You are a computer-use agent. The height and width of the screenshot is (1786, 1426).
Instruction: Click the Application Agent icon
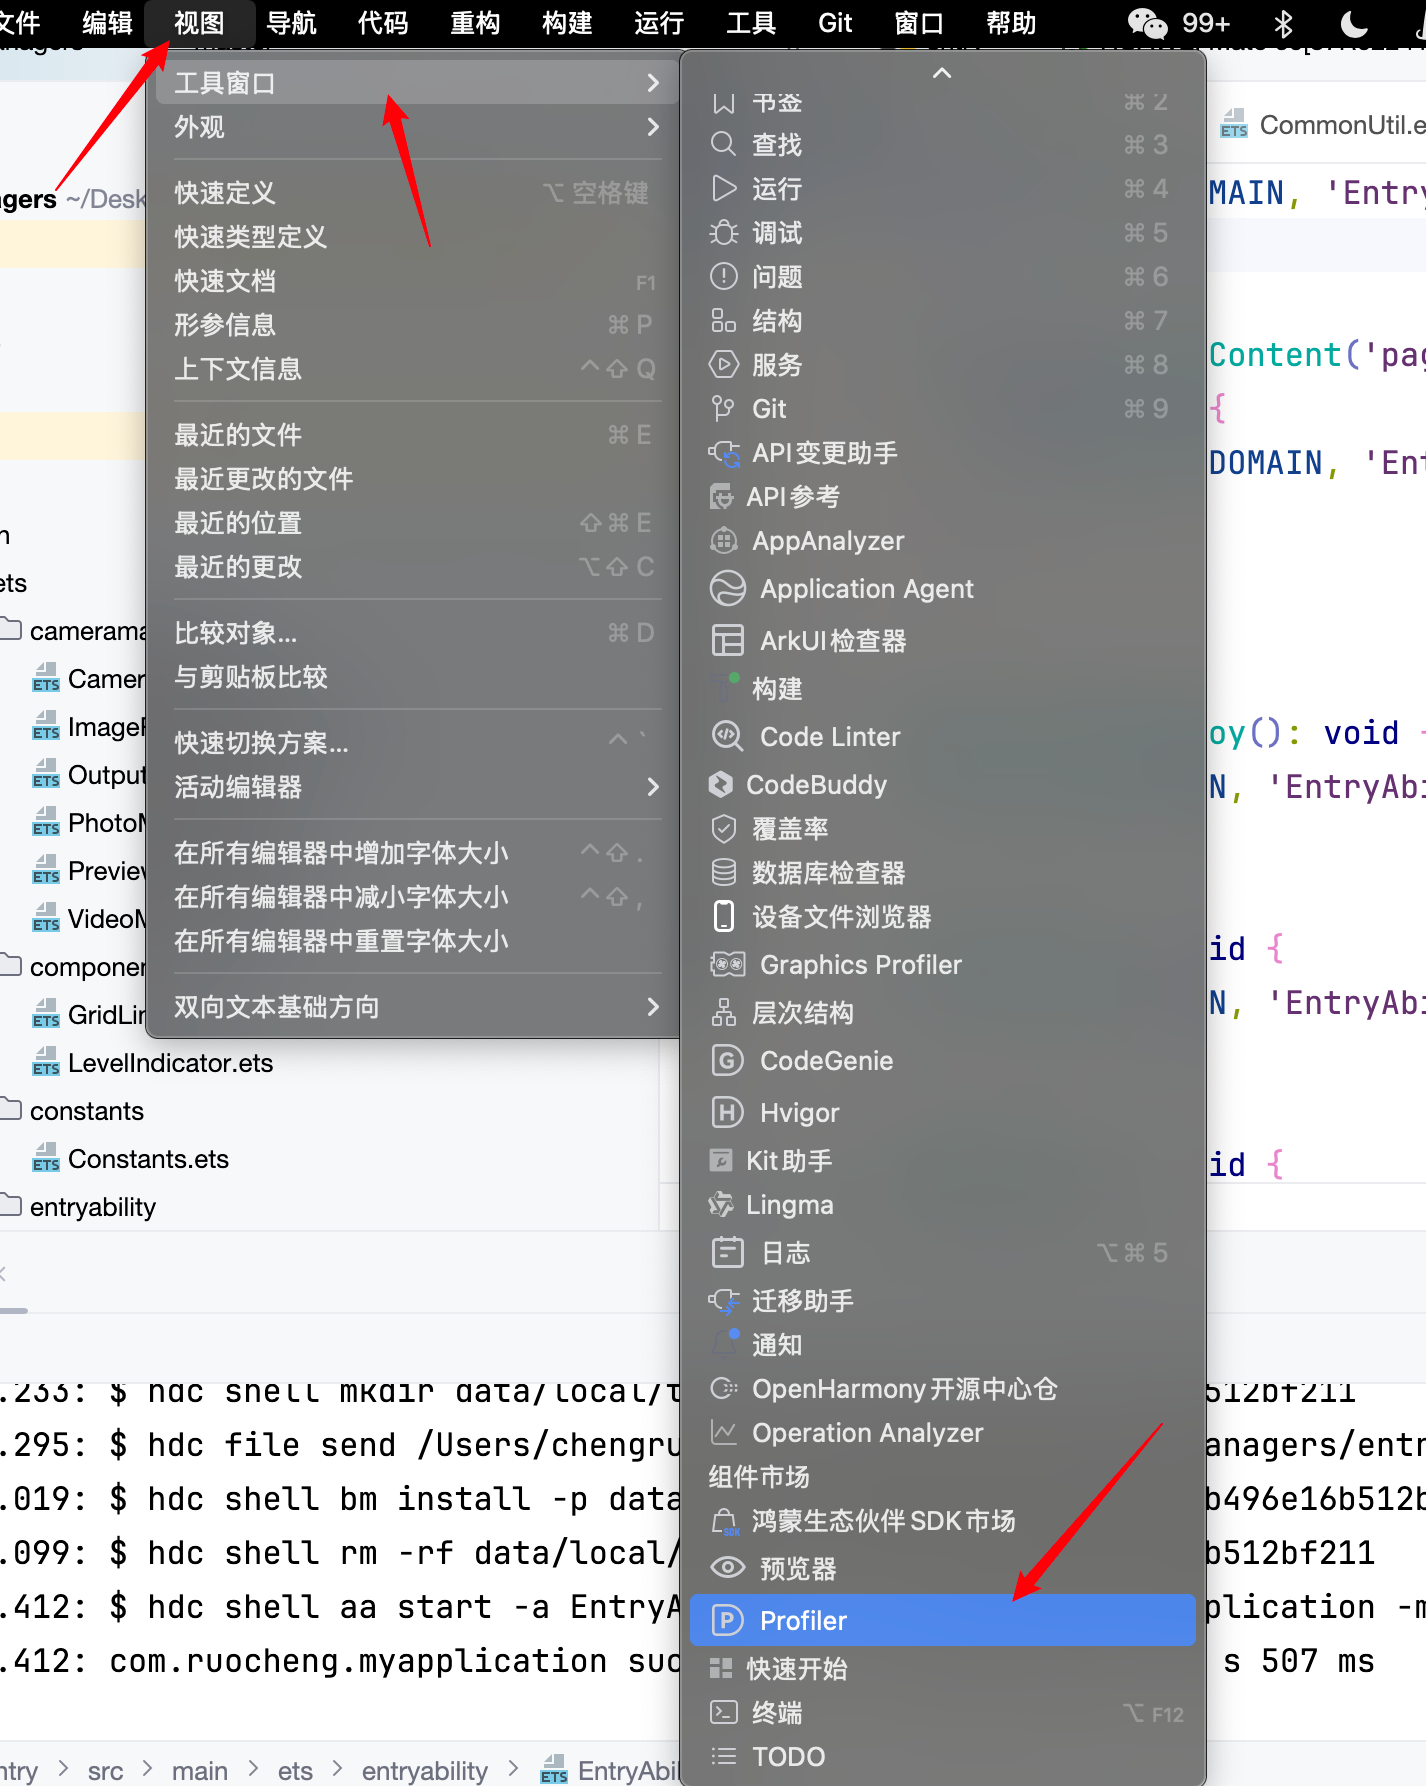[x=728, y=589]
